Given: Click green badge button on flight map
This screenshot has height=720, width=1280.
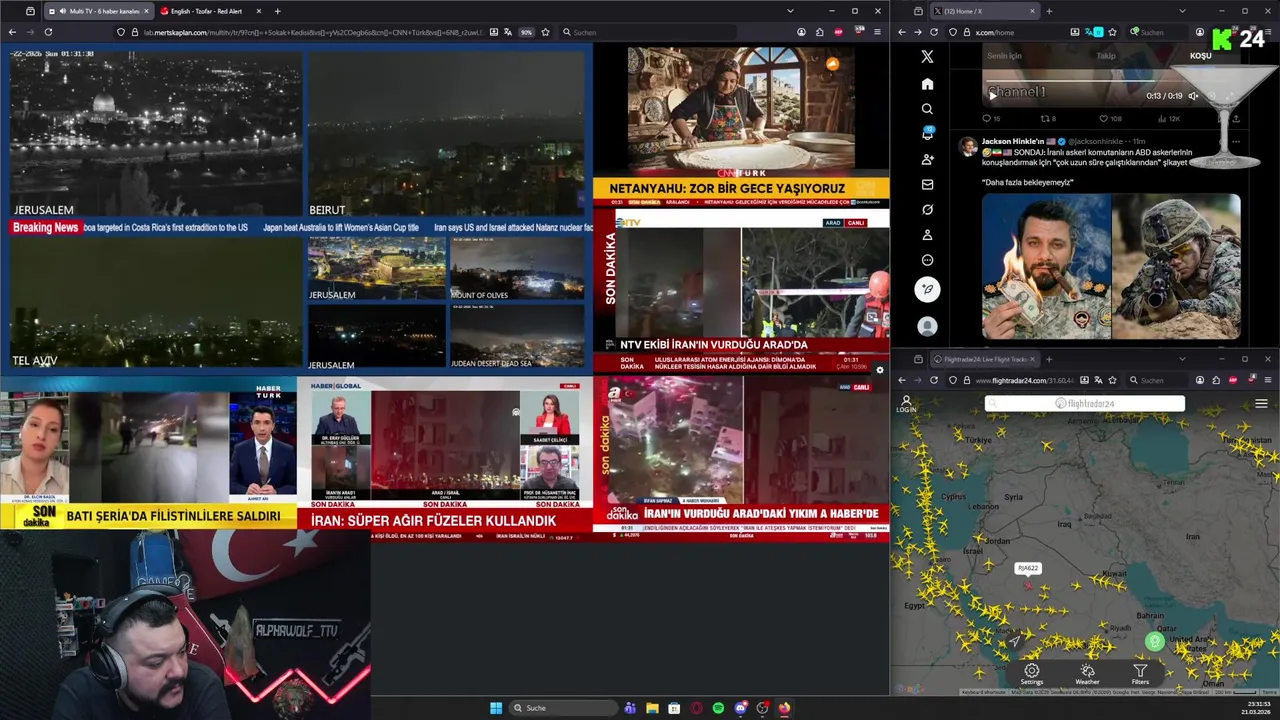Looking at the screenshot, I should tap(1155, 642).
